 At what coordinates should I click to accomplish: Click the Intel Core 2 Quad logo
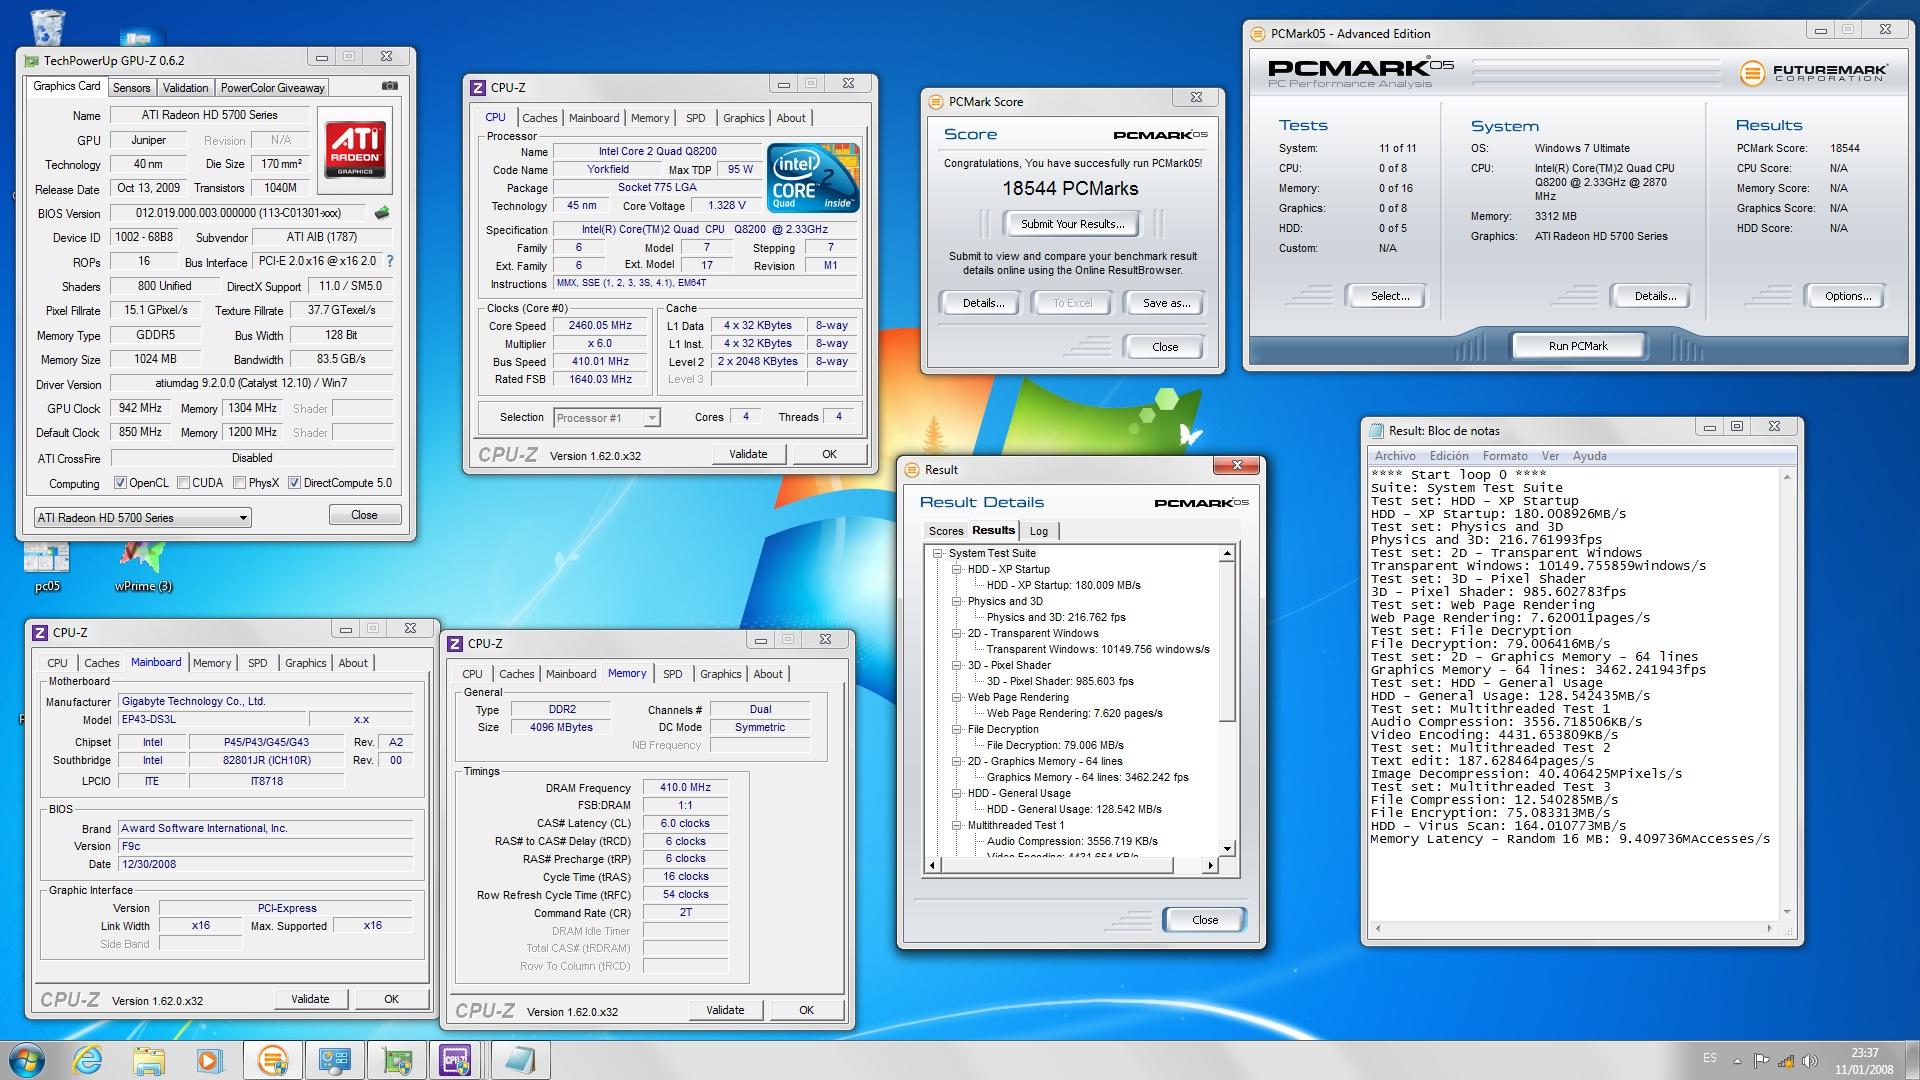[813, 177]
